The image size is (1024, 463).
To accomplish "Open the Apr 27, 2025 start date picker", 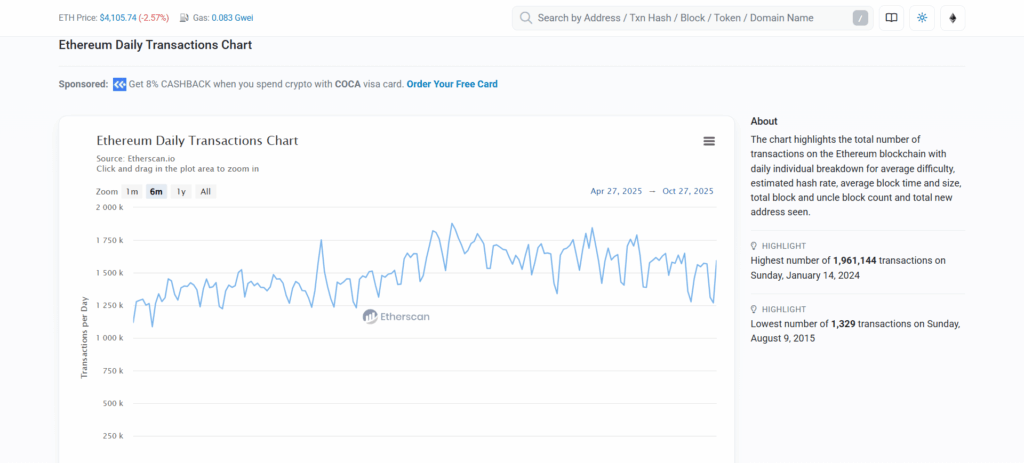I will [x=616, y=191].
